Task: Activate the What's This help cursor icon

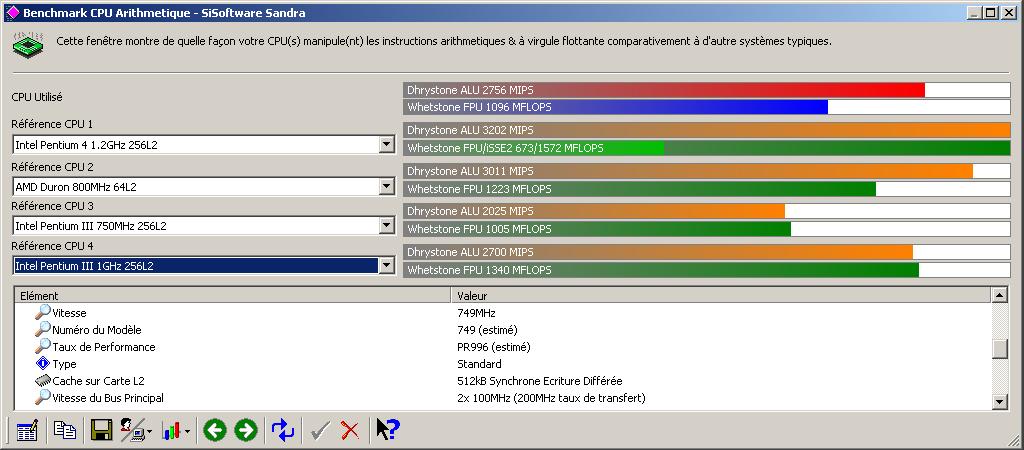Action: click(x=388, y=429)
